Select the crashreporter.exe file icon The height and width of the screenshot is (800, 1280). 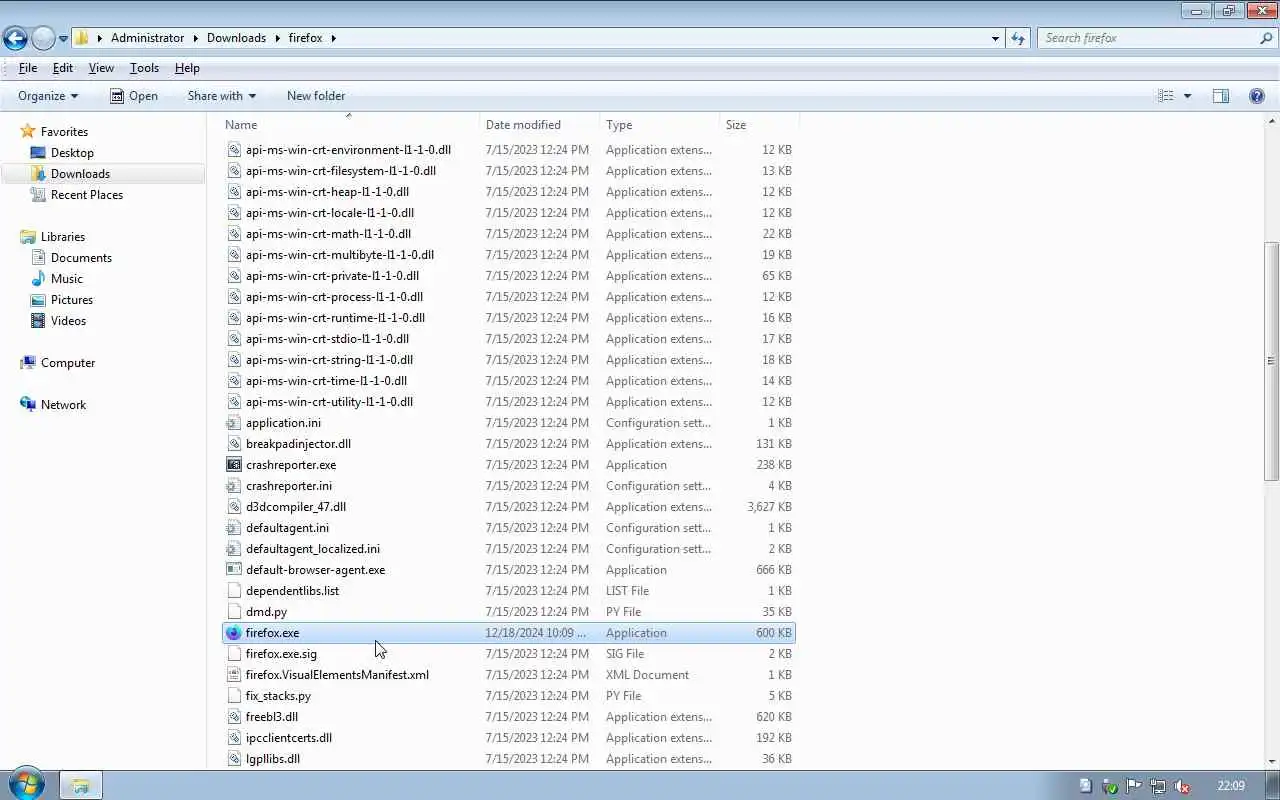coord(234,465)
